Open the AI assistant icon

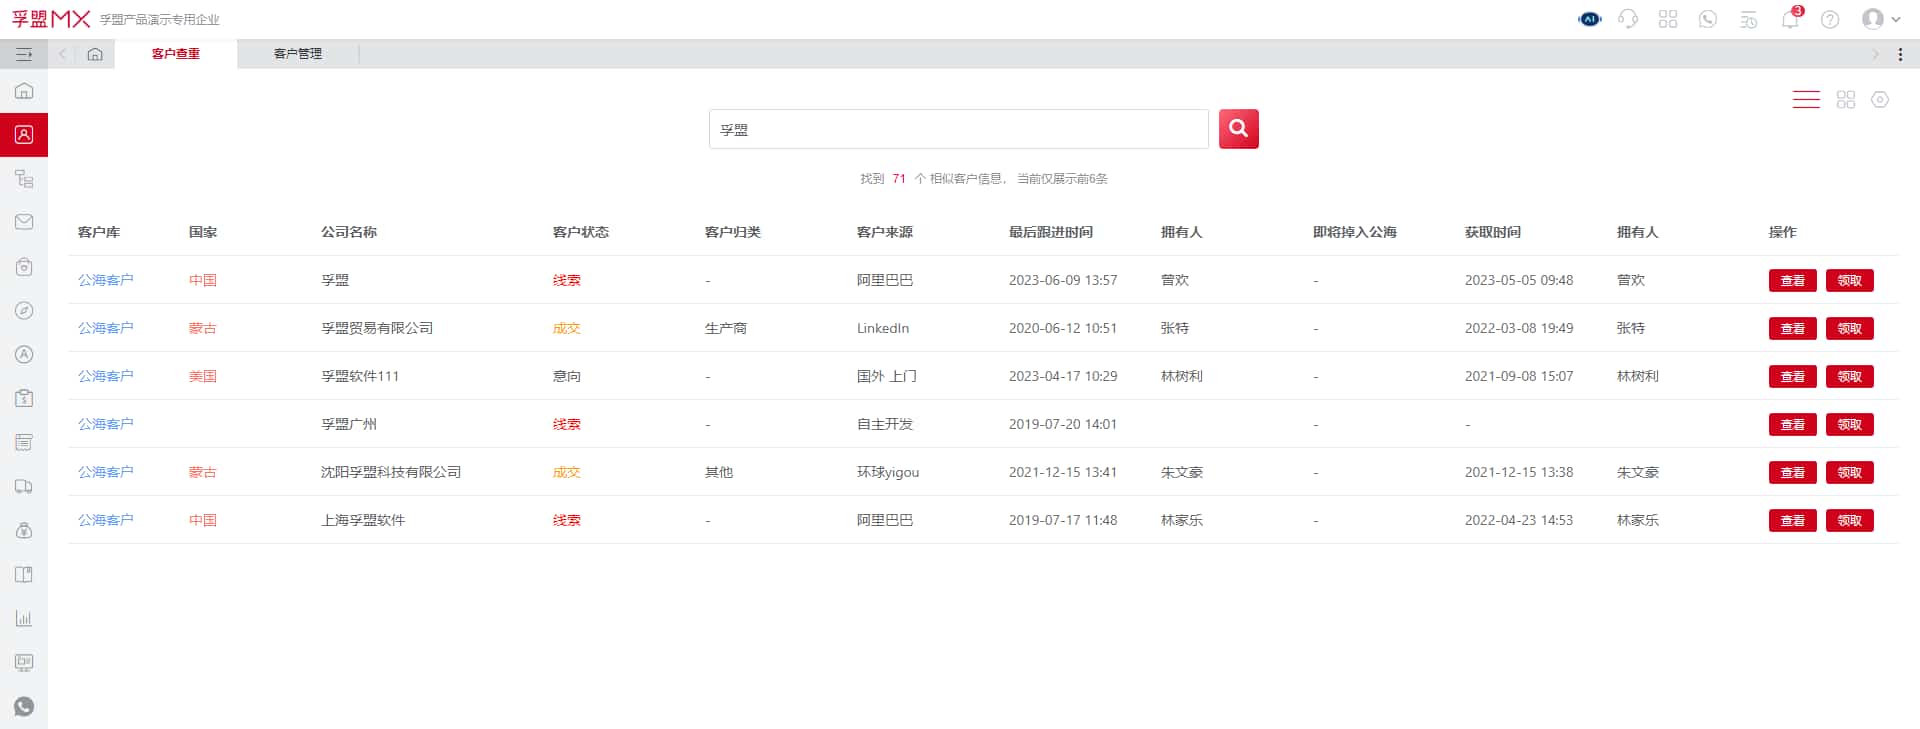pos(1589,19)
